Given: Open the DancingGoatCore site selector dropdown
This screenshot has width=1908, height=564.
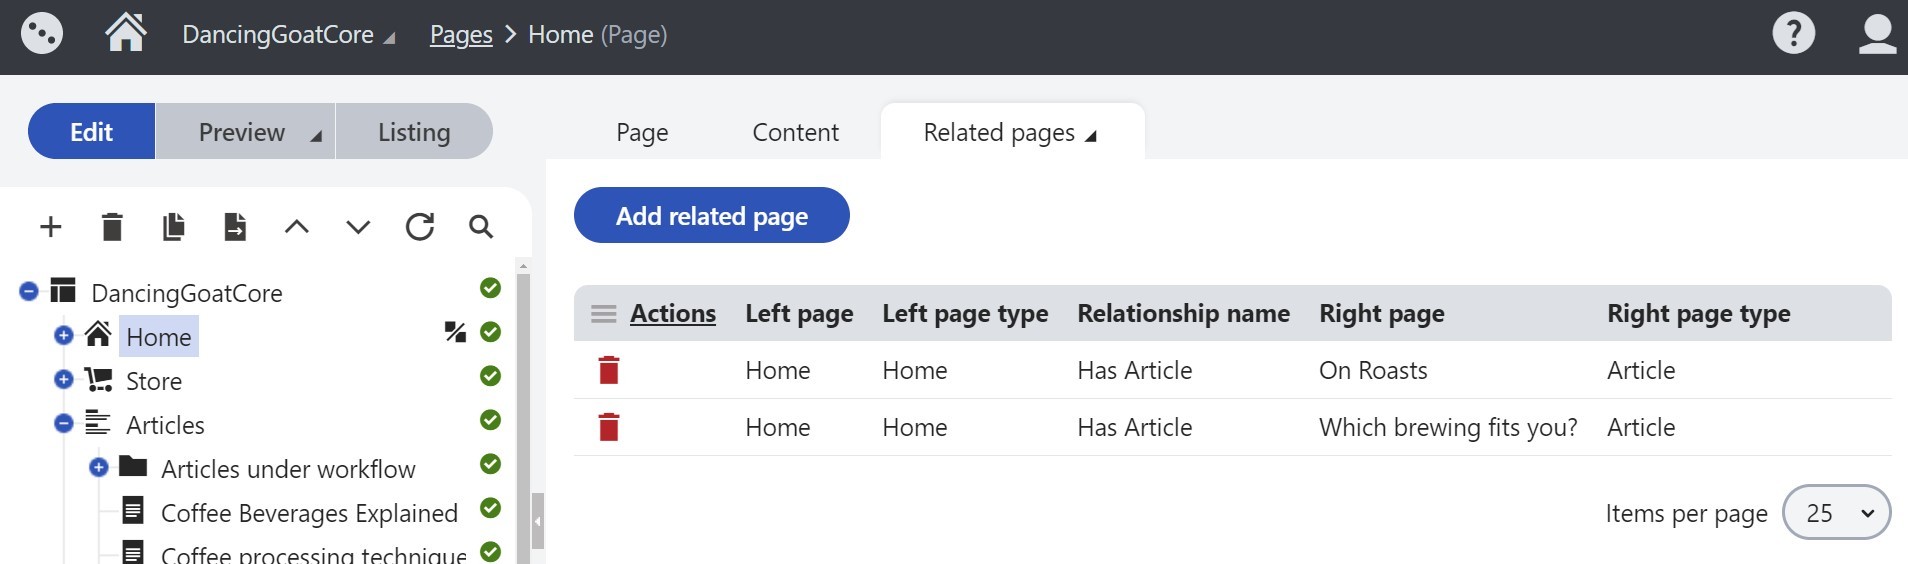Looking at the screenshot, I should [x=288, y=35].
